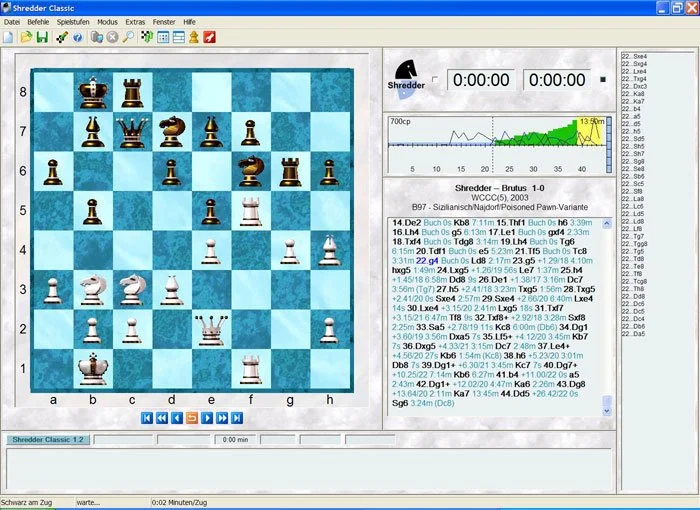Select 22...Ka8 in the move list
The width and height of the screenshot is (700, 510).
click(x=633, y=94)
